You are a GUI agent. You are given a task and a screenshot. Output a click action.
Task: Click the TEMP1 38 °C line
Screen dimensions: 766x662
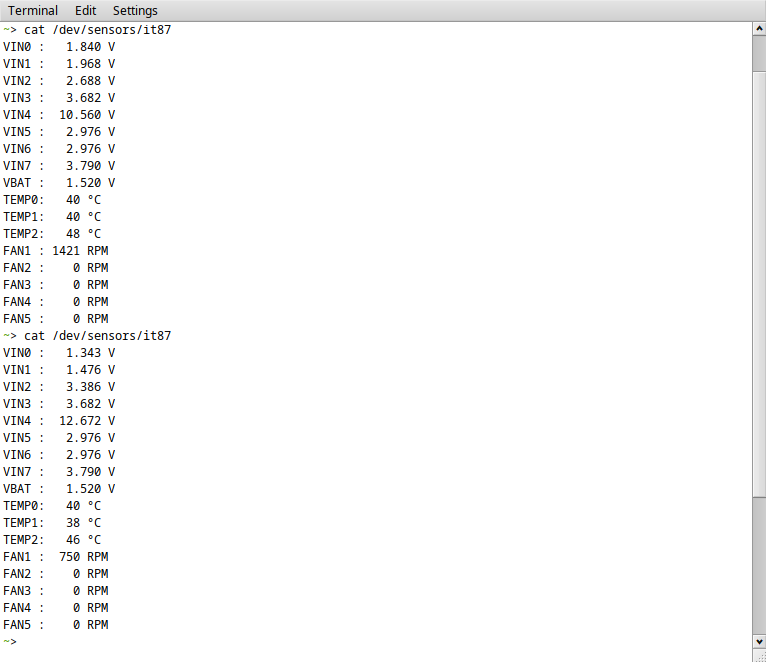(52, 523)
